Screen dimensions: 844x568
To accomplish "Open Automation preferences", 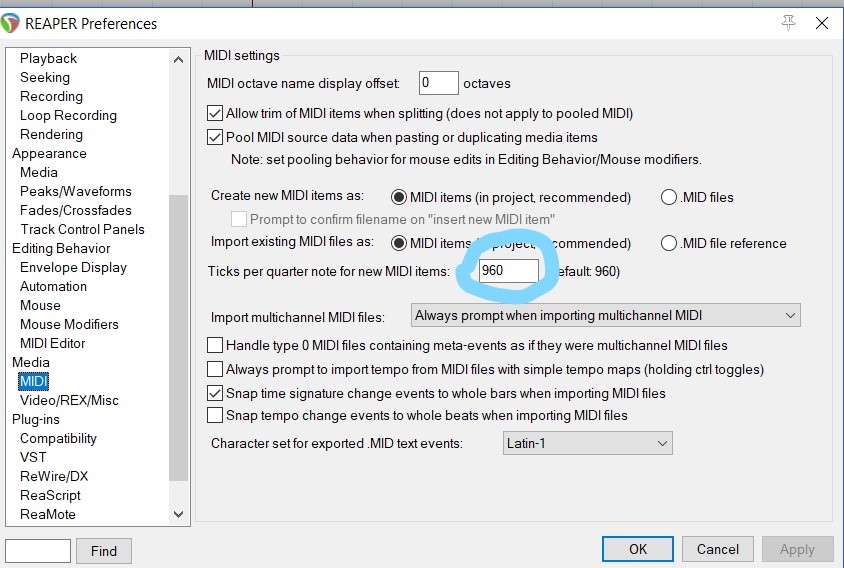I will tap(53, 286).
